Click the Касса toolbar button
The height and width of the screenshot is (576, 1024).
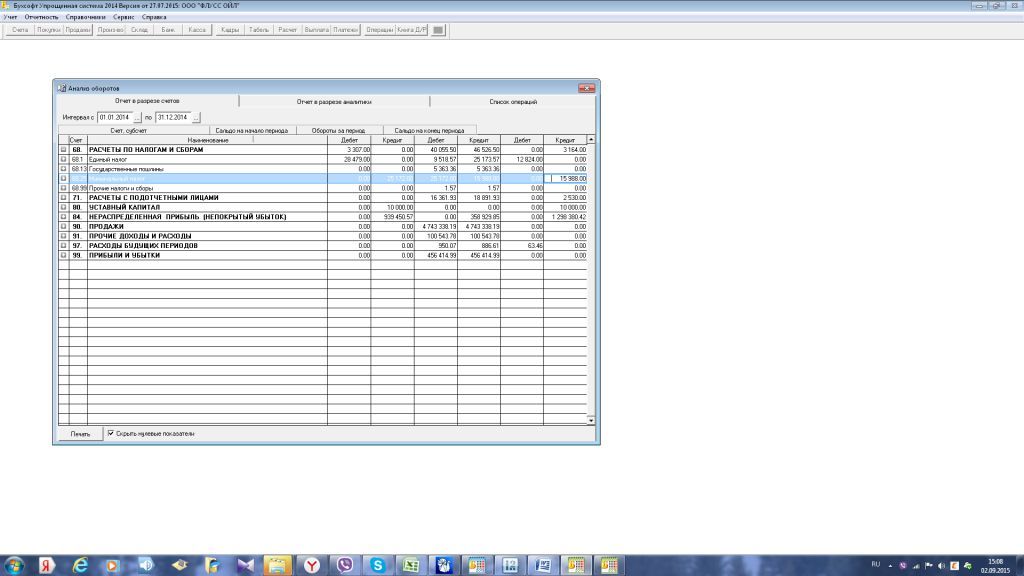coord(197,30)
